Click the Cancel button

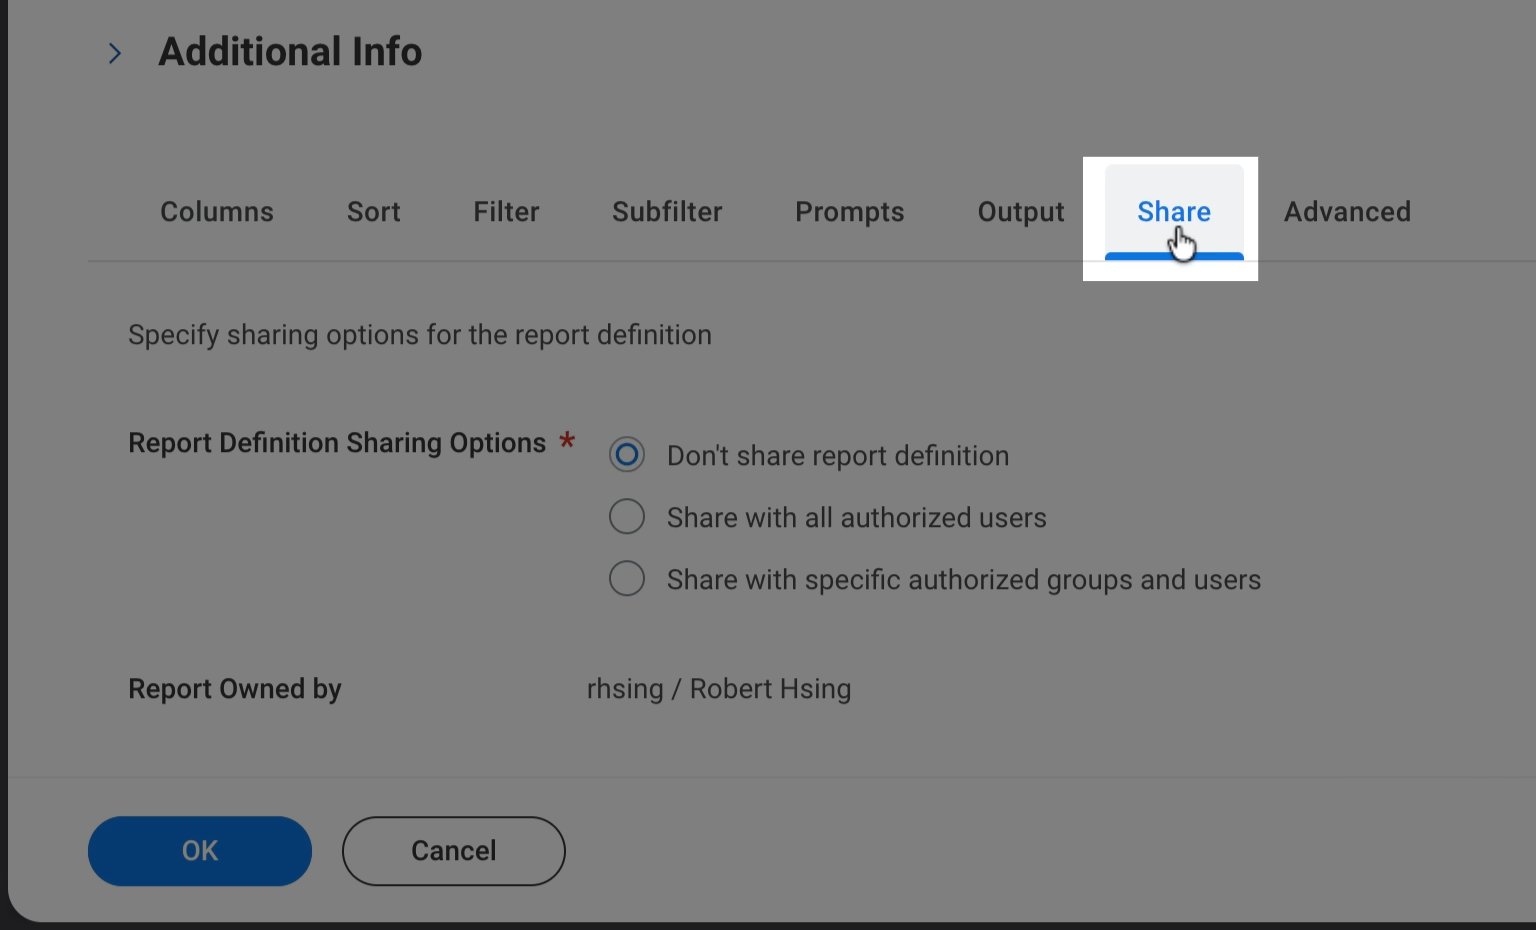click(x=454, y=851)
